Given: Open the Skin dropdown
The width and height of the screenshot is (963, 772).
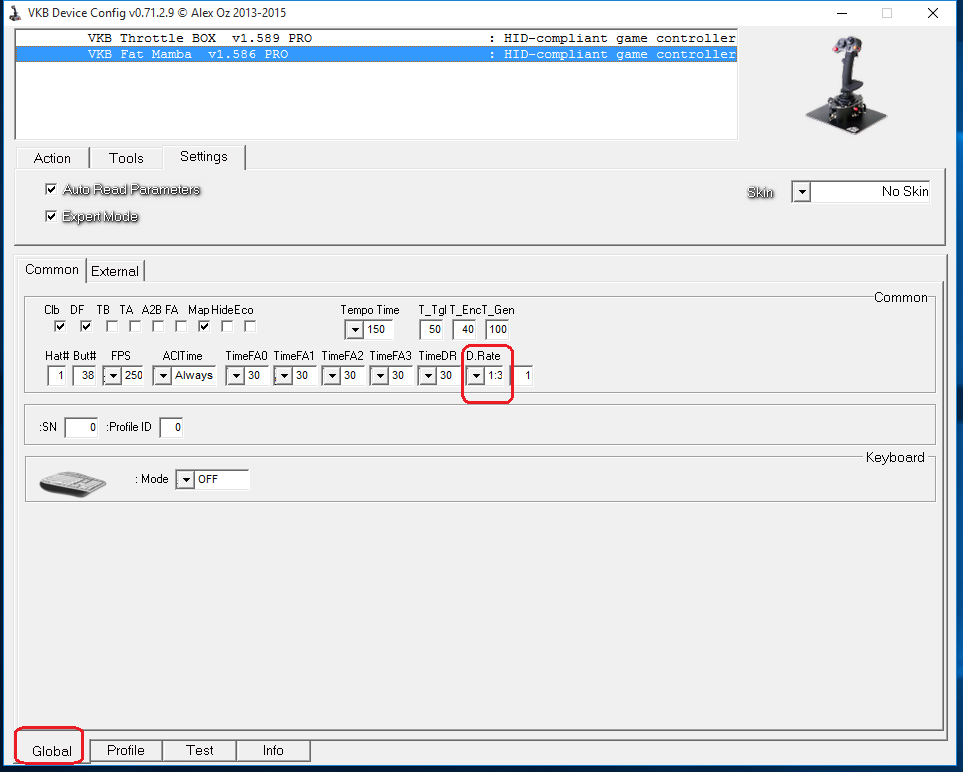Looking at the screenshot, I should (801, 192).
